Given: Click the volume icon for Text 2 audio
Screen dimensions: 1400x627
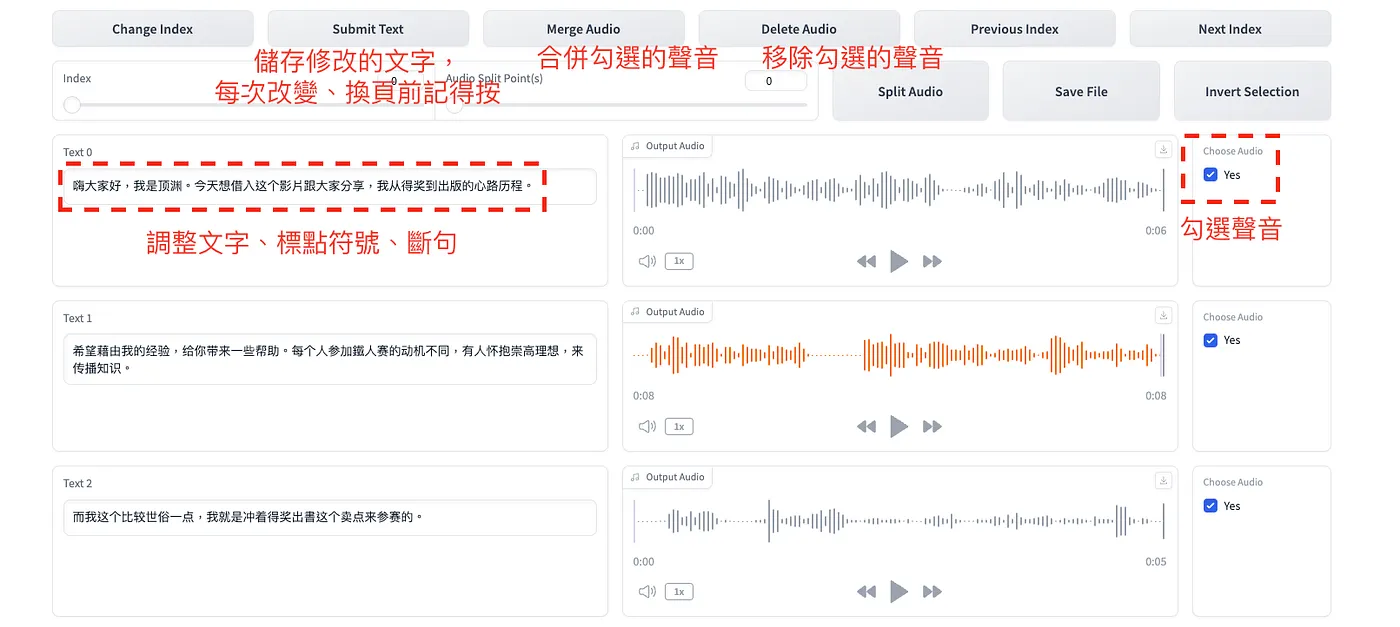Looking at the screenshot, I should (x=647, y=591).
